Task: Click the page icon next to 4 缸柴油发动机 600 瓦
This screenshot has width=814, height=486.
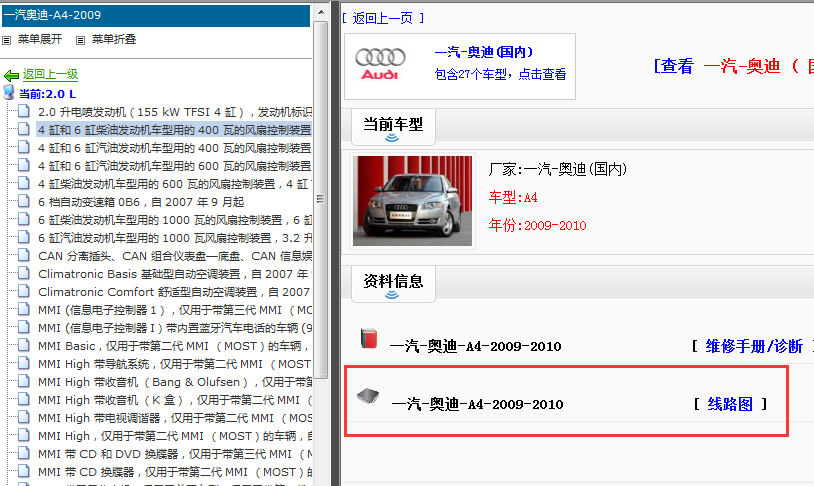Action: (24, 183)
